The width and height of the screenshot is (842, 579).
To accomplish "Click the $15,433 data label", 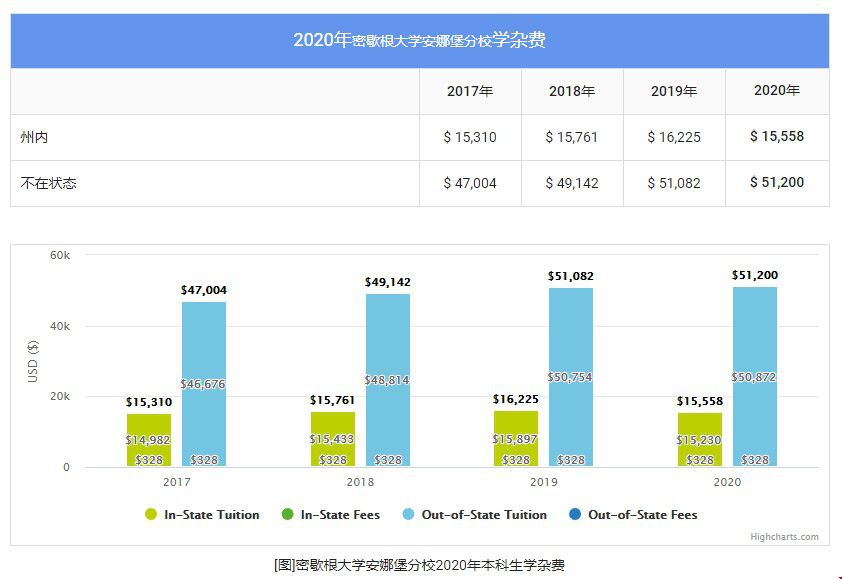I will pyautogui.click(x=332, y=439).
